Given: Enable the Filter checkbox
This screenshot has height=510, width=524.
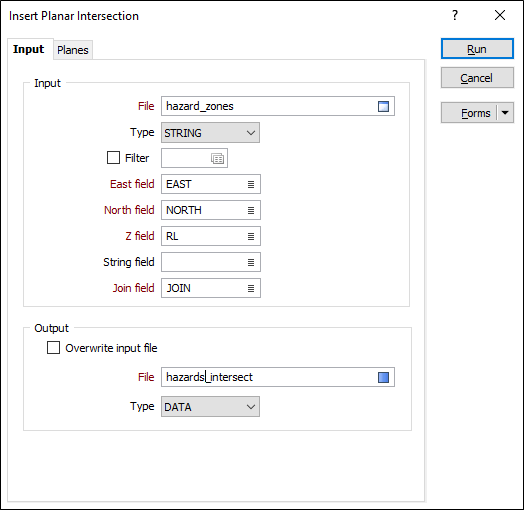Looking at the screenshot, I should point(113,157).
